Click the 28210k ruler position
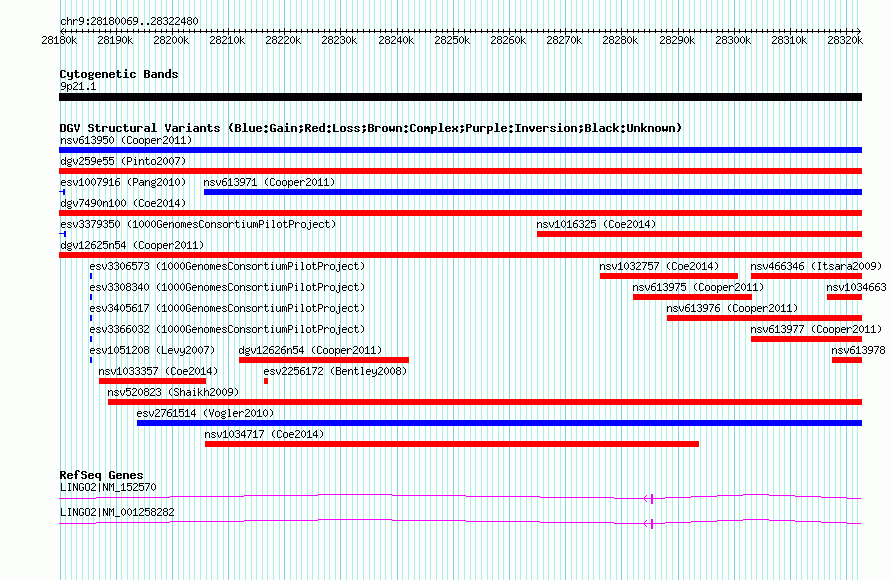This screenshot has width=890, height=580. tap(227, 40)
